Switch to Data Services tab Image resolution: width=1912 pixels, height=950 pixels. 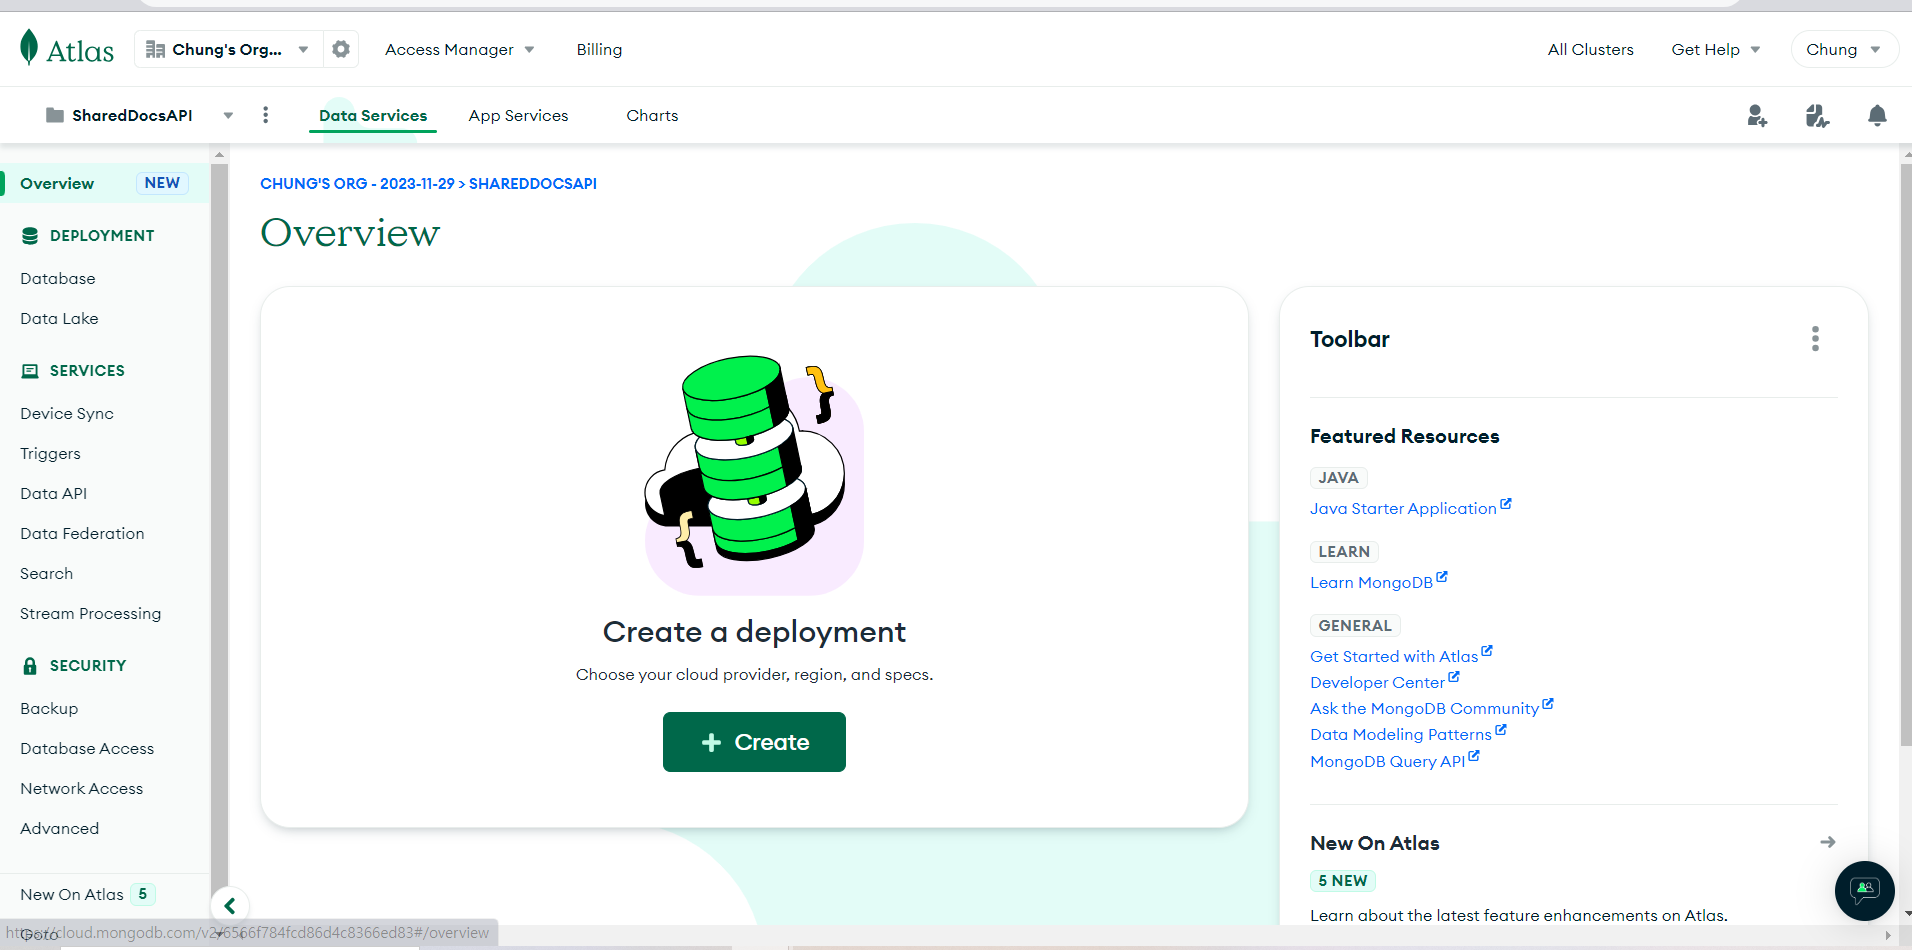click(373, 115)
